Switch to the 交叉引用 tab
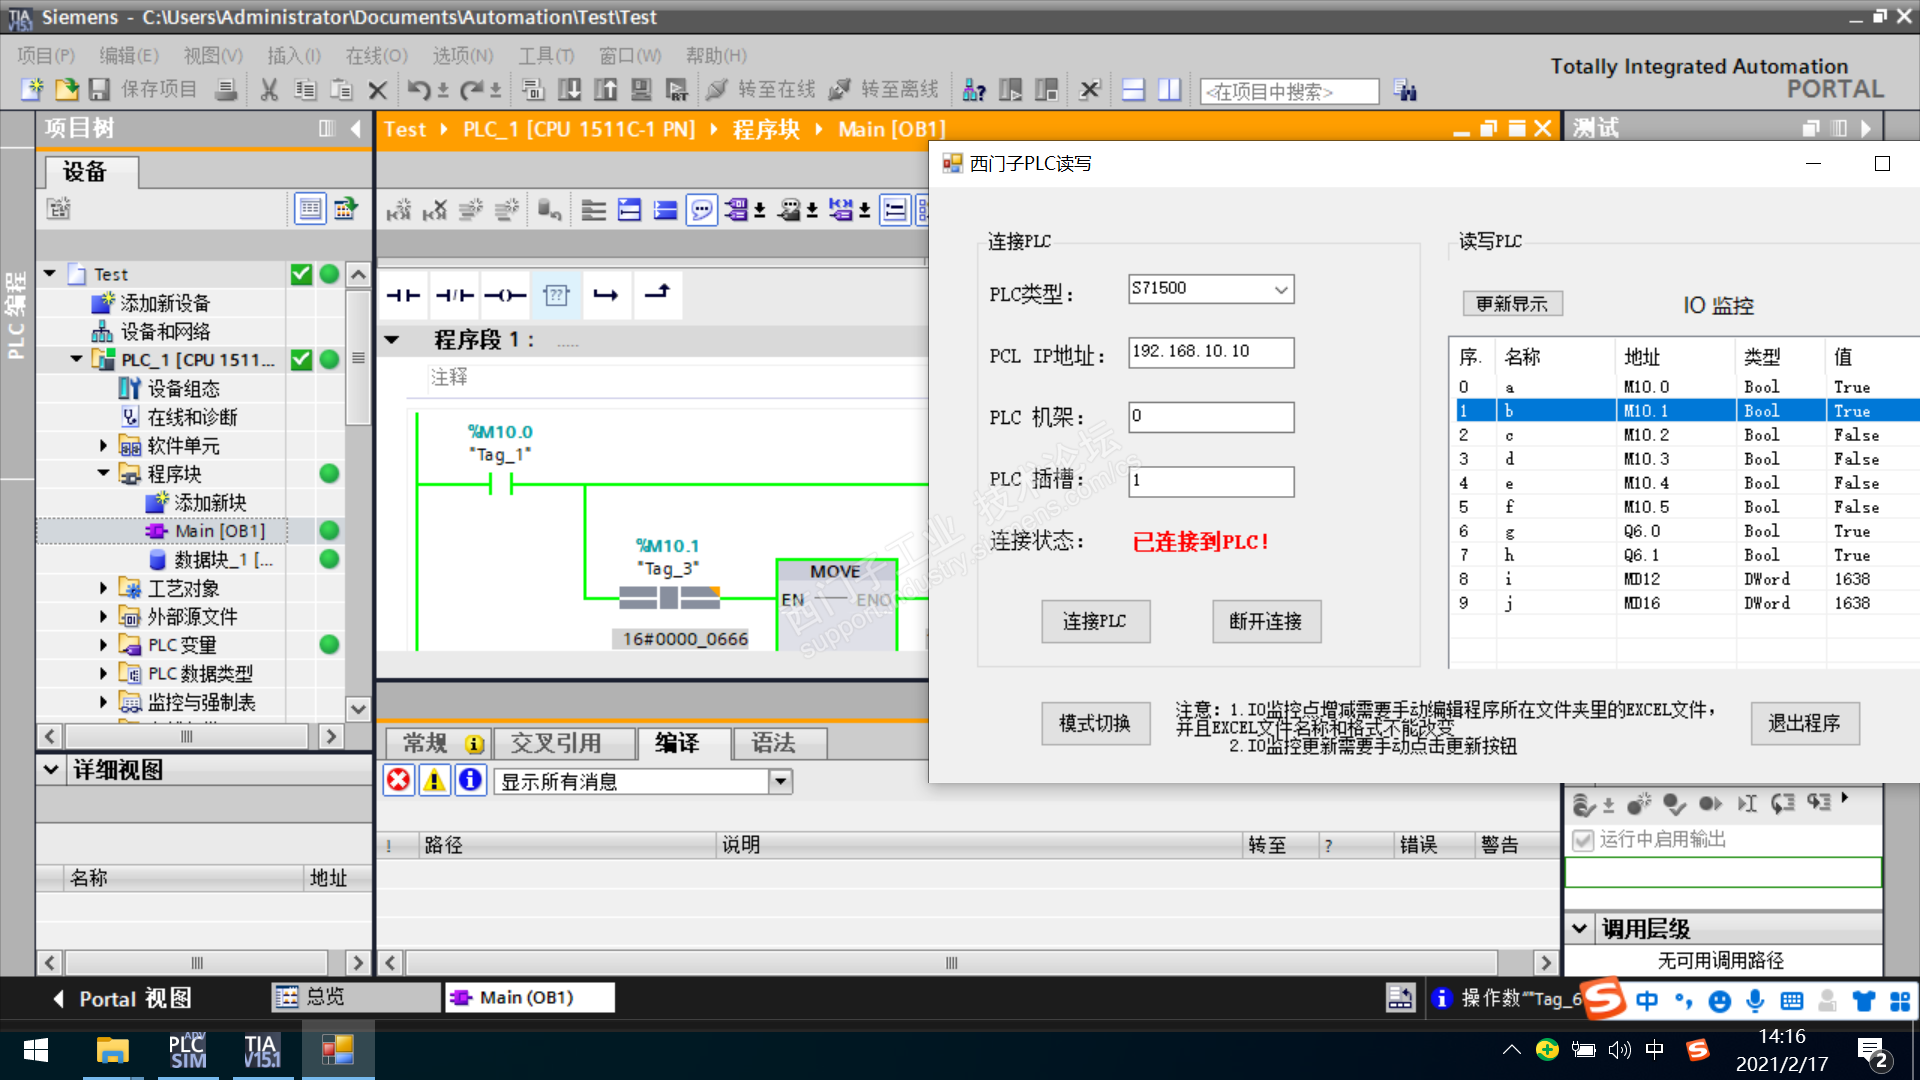 [x=556, y=743]
